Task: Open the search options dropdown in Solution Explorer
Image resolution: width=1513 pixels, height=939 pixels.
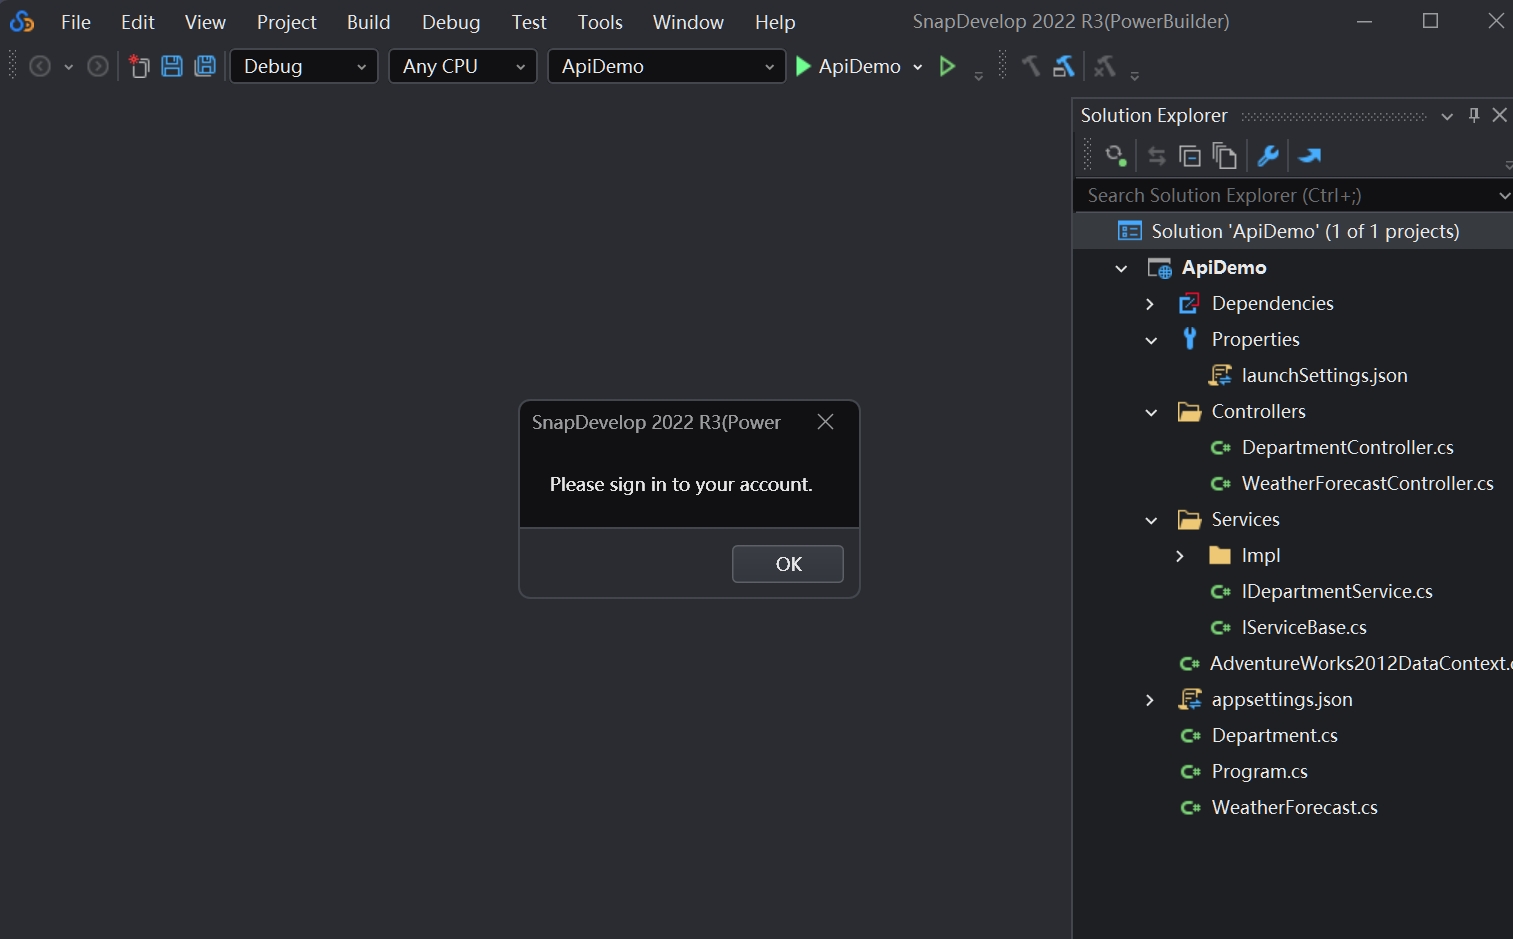Action: tap(1504, 196)
